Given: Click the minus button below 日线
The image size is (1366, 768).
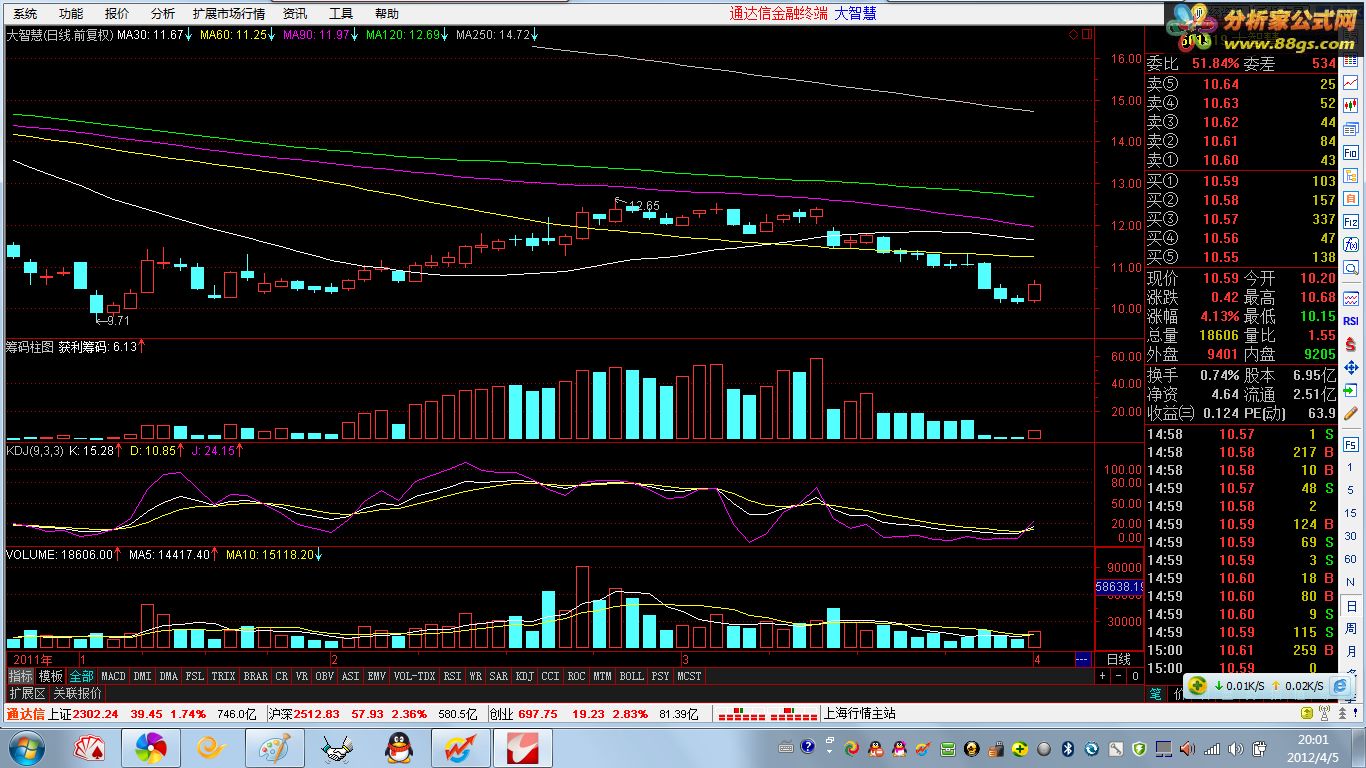Looking at the screenshot, I should [x=1119, y=676].
